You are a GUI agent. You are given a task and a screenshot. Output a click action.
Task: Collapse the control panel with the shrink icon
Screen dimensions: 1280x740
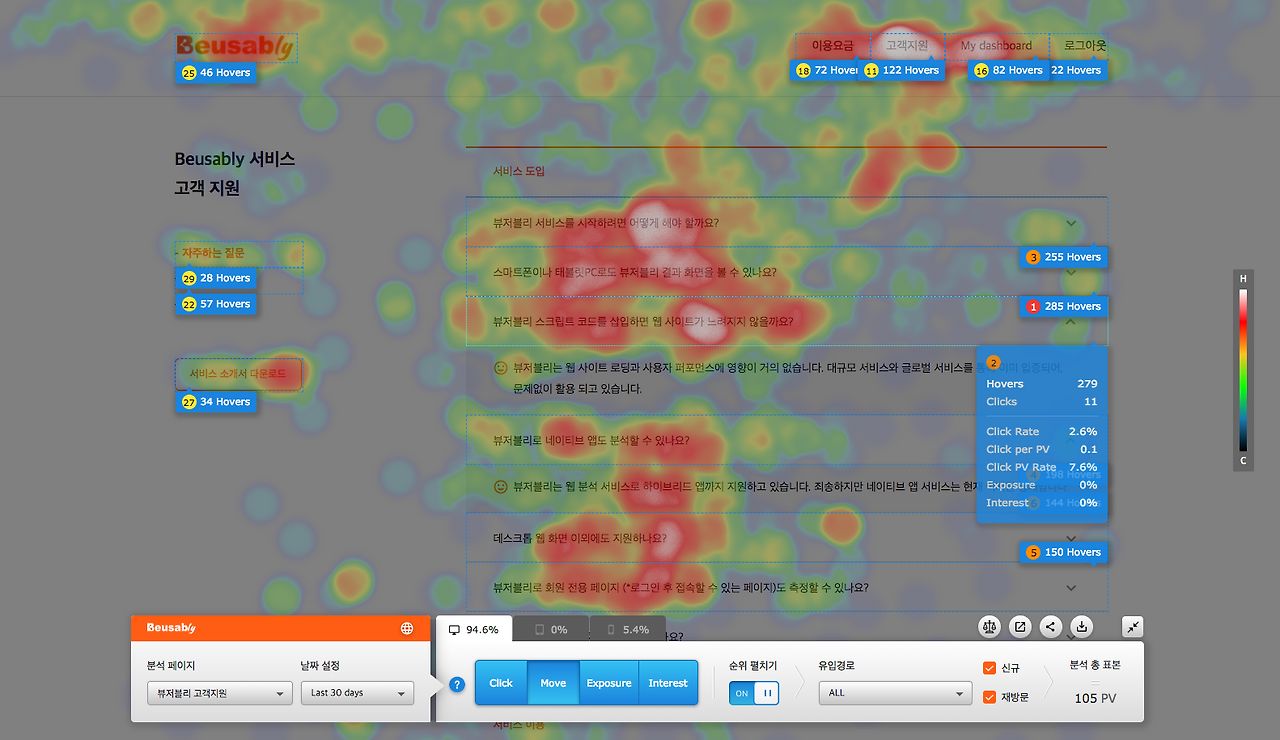1133,626
